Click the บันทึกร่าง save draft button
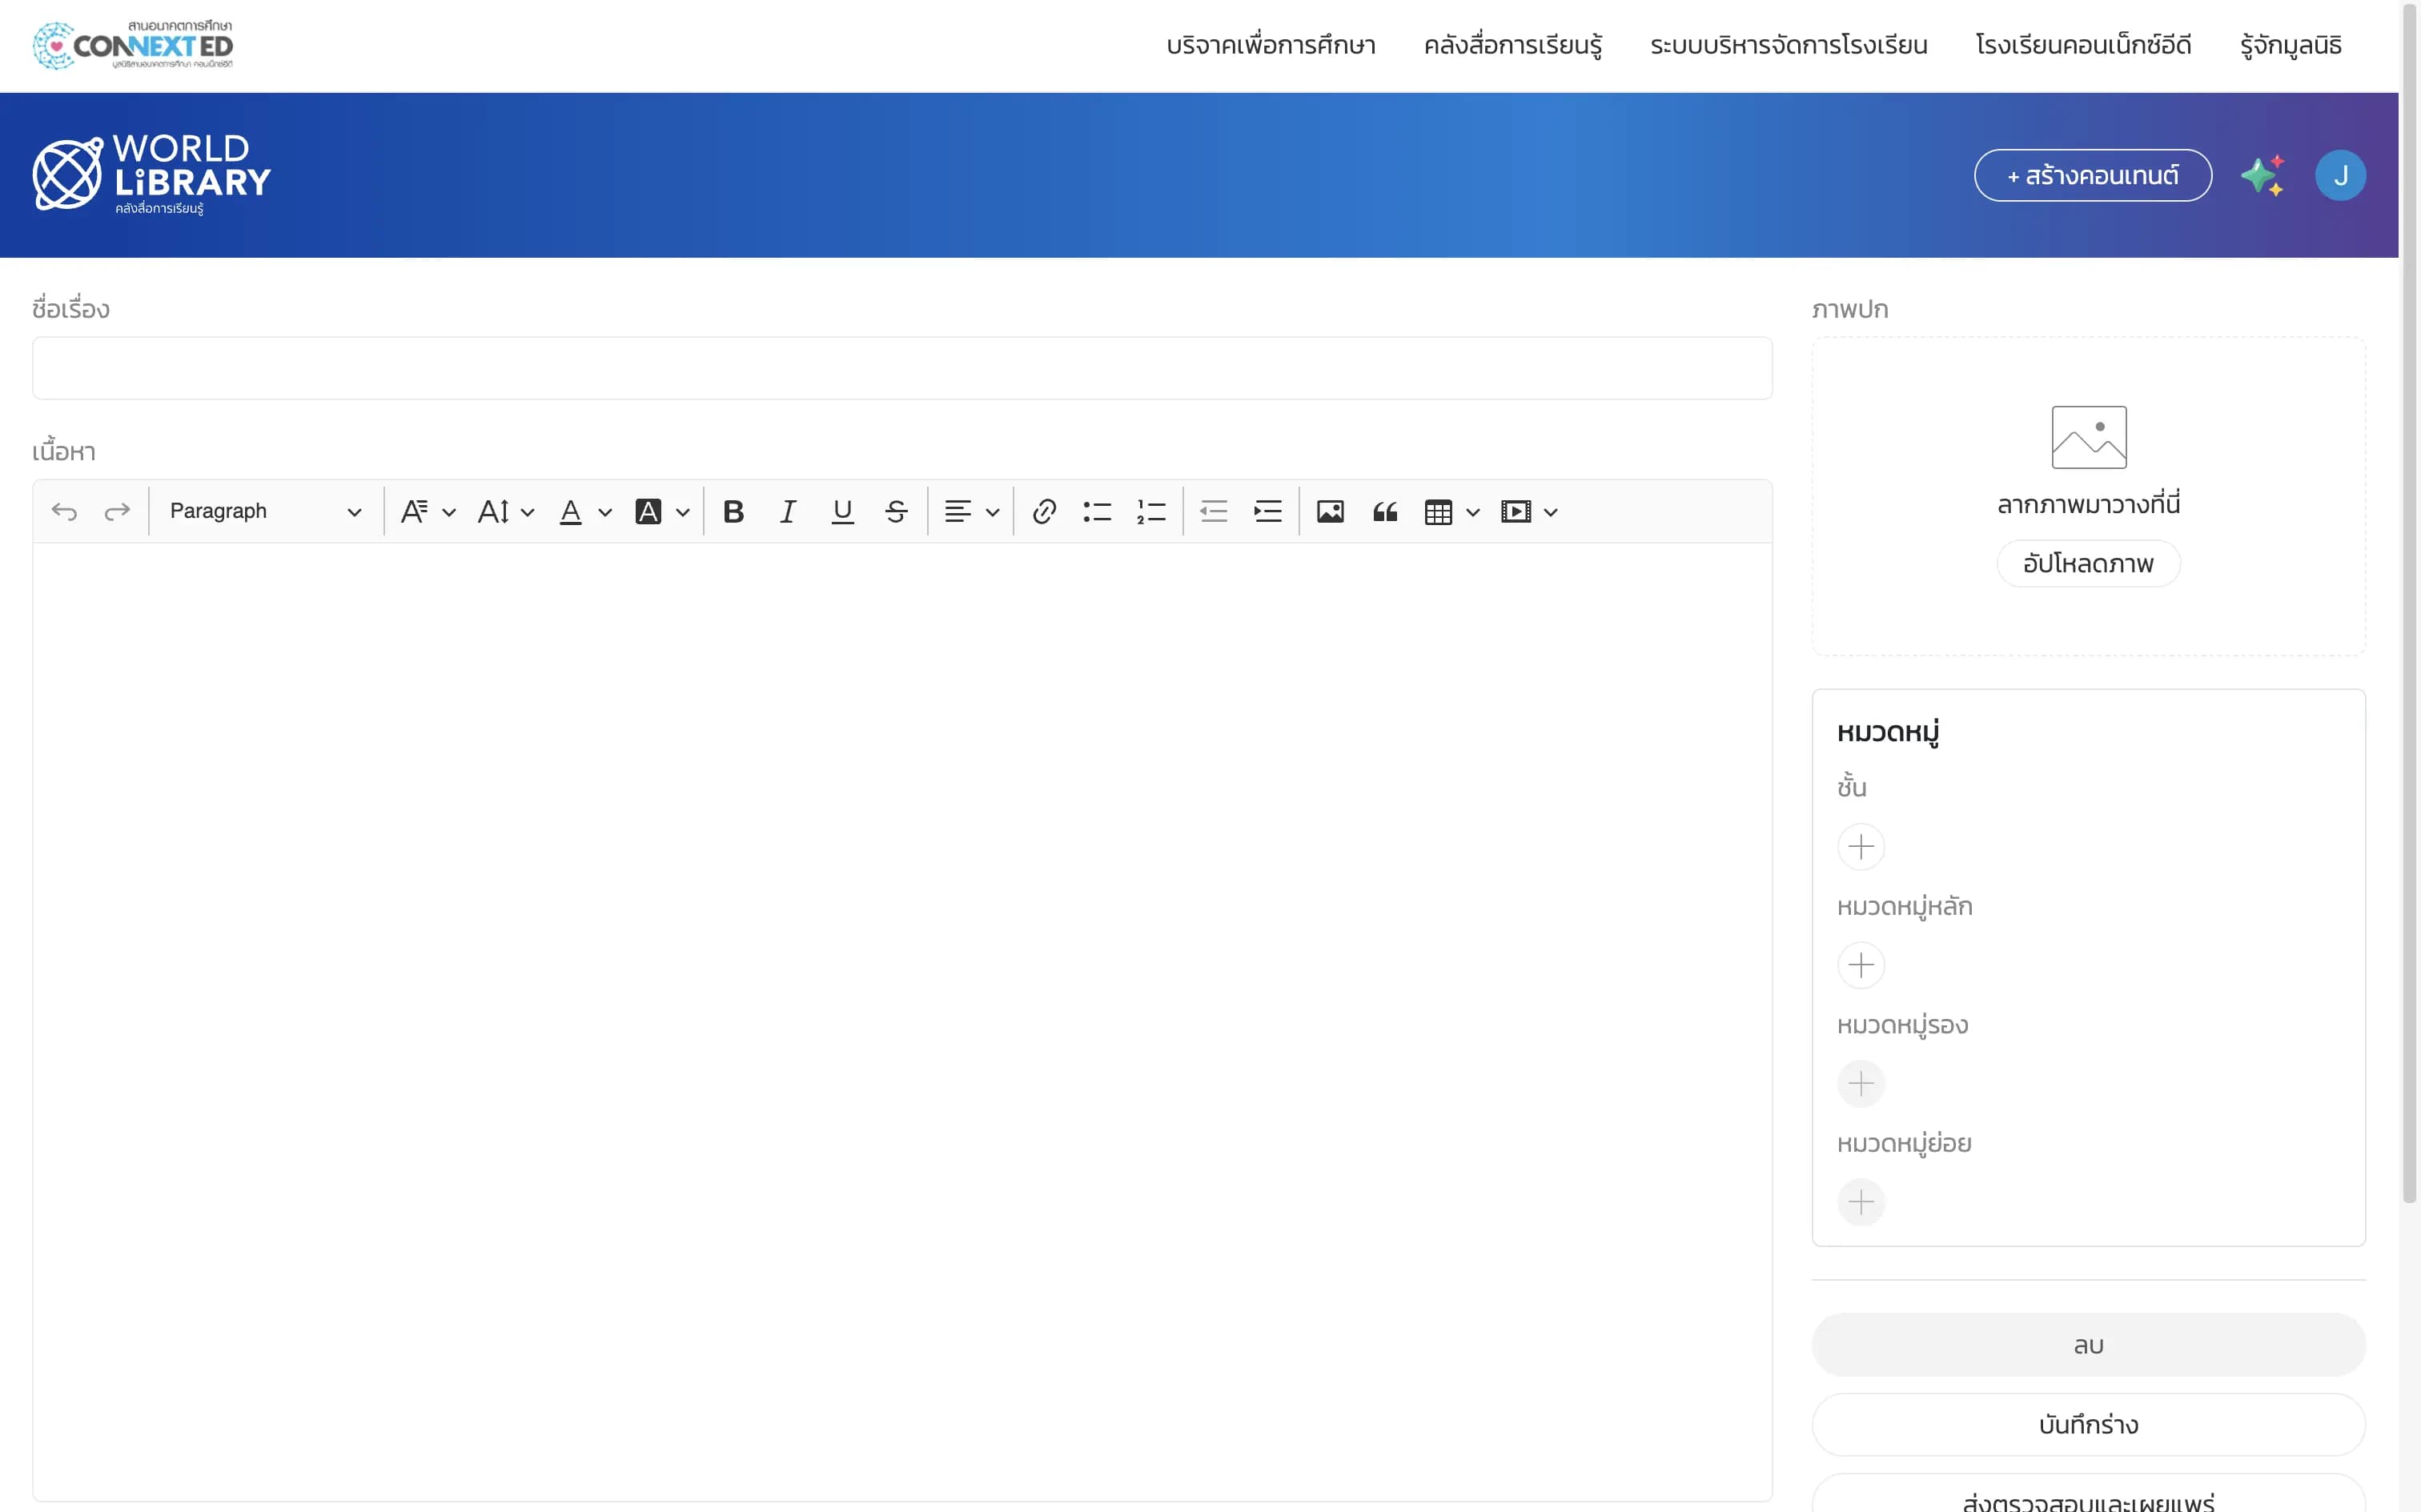 (x=2088, y=1424)
